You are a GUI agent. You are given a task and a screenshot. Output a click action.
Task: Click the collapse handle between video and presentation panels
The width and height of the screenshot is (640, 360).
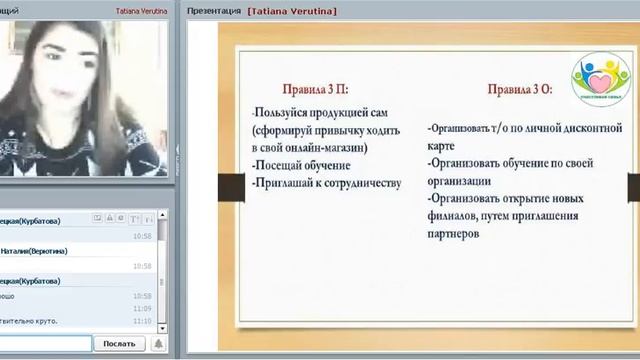pos(178,160)
